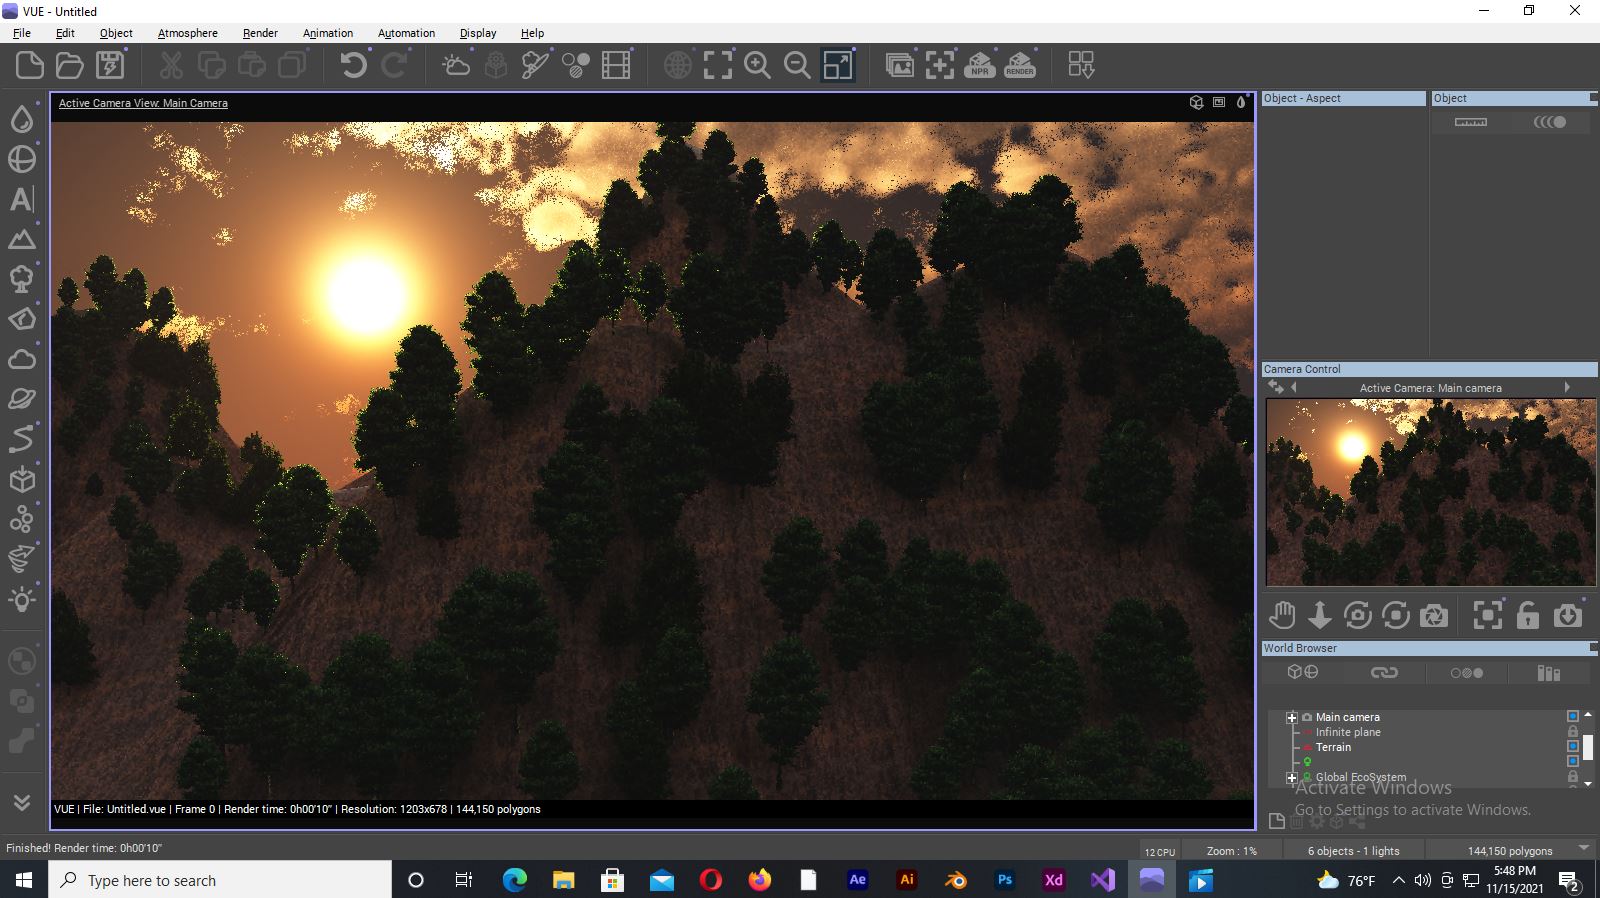
Task: Select Terrain in World Browser
Action: coord(1333,747)
